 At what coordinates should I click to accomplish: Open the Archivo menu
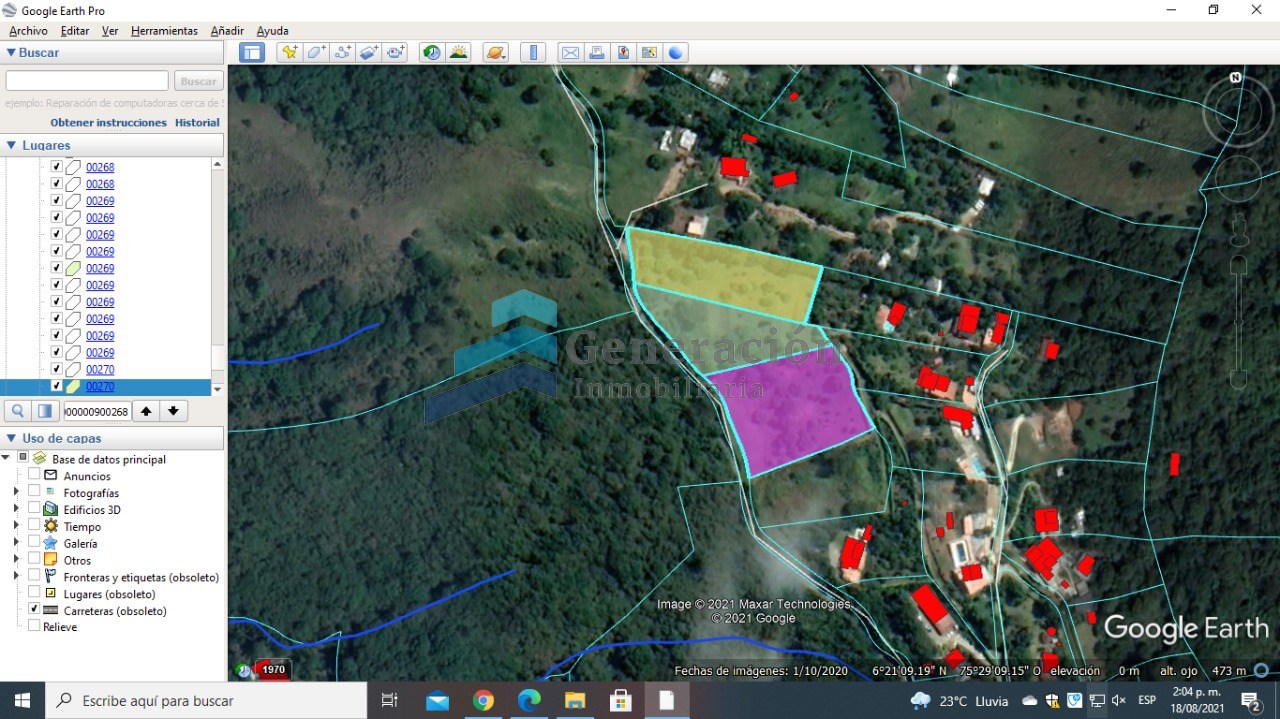pos(28,31)
